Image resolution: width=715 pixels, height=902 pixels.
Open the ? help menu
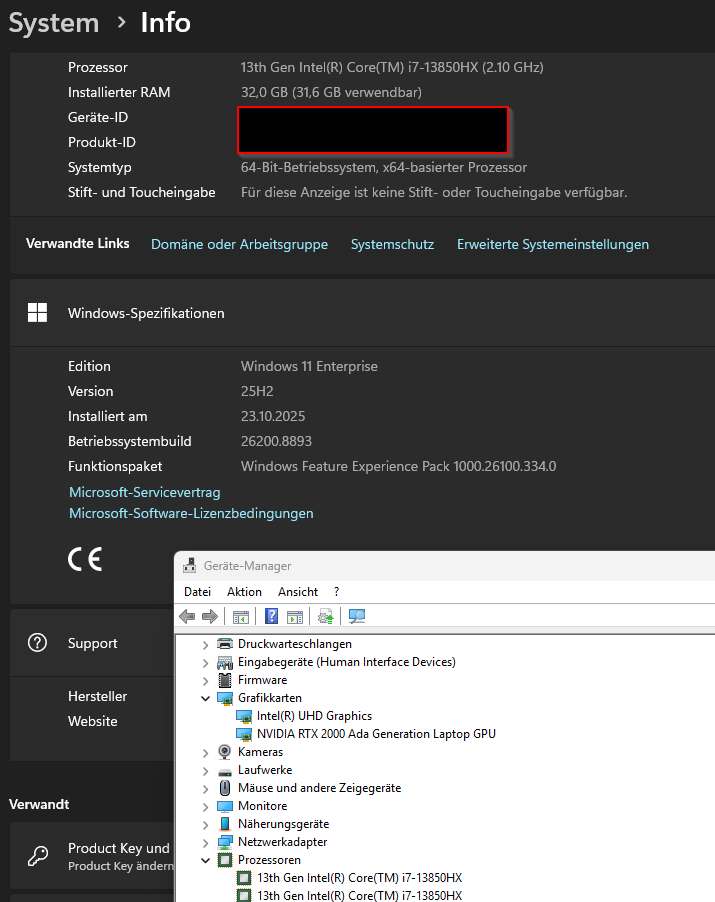click(337, 591)
